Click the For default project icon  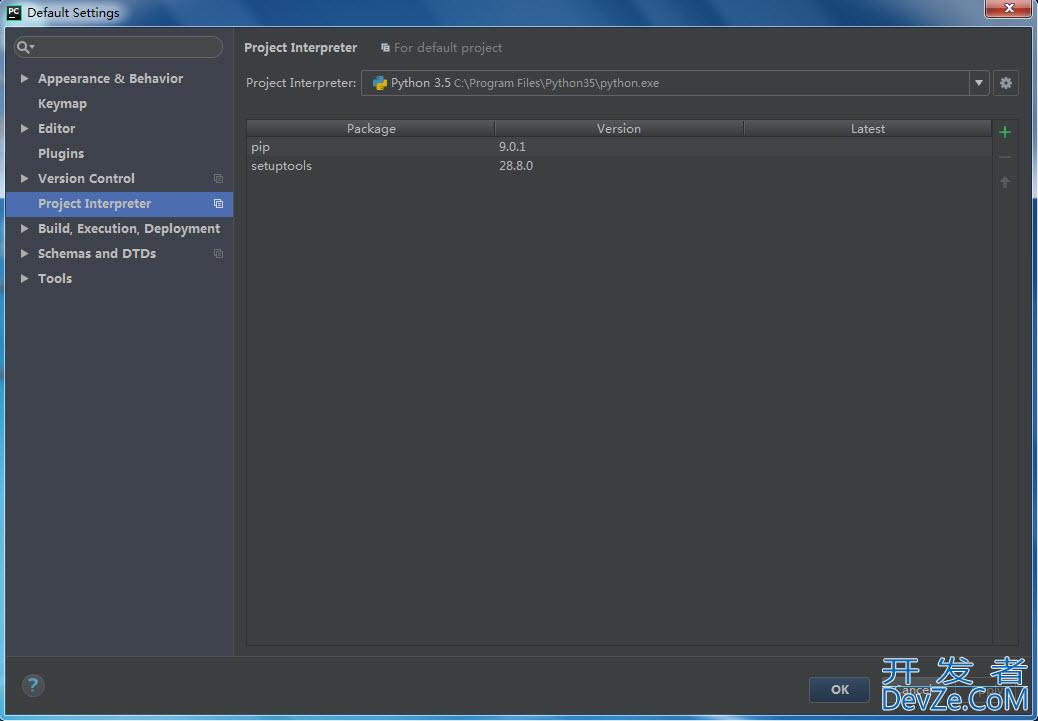coord(385,48)
